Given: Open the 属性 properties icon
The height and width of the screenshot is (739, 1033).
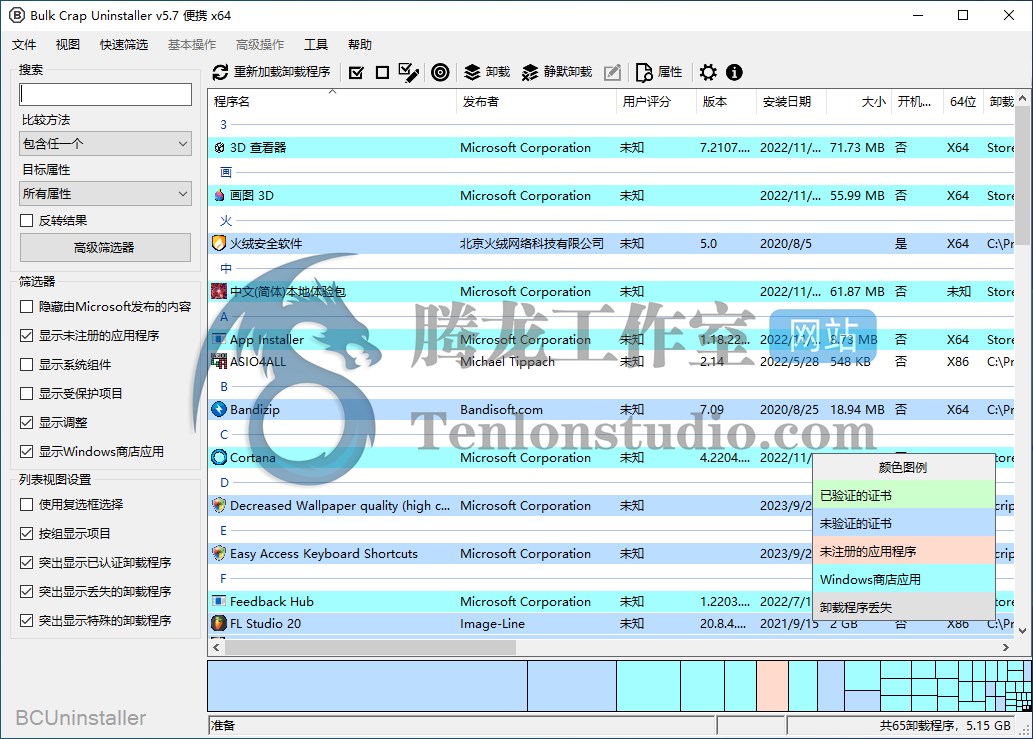Looking at the screenshot, I should pyautogui.click(x=644, y=72).
